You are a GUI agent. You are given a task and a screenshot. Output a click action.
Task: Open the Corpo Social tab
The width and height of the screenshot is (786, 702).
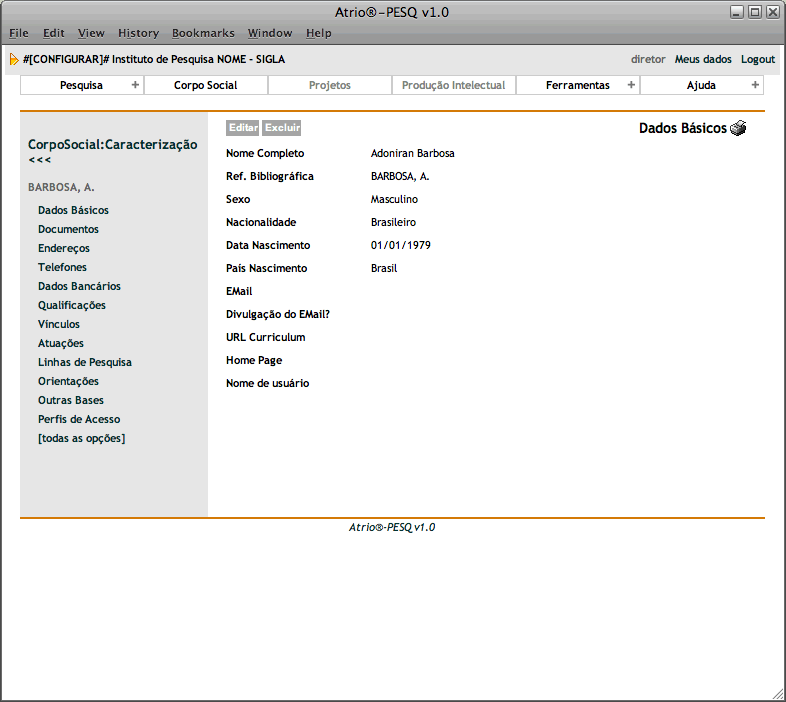click(x=205, y=85)
